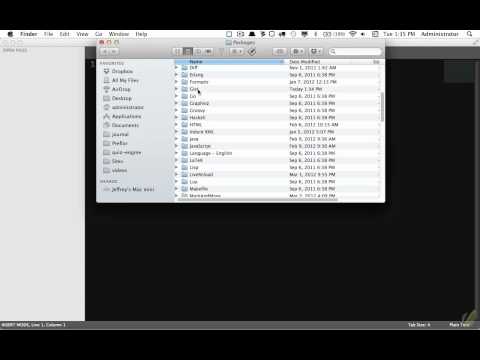Expand the Graphviz folder disclosure triangle
Image resolution: width=480 pixels, height=360 pixels.
click(x=176, y=103)
